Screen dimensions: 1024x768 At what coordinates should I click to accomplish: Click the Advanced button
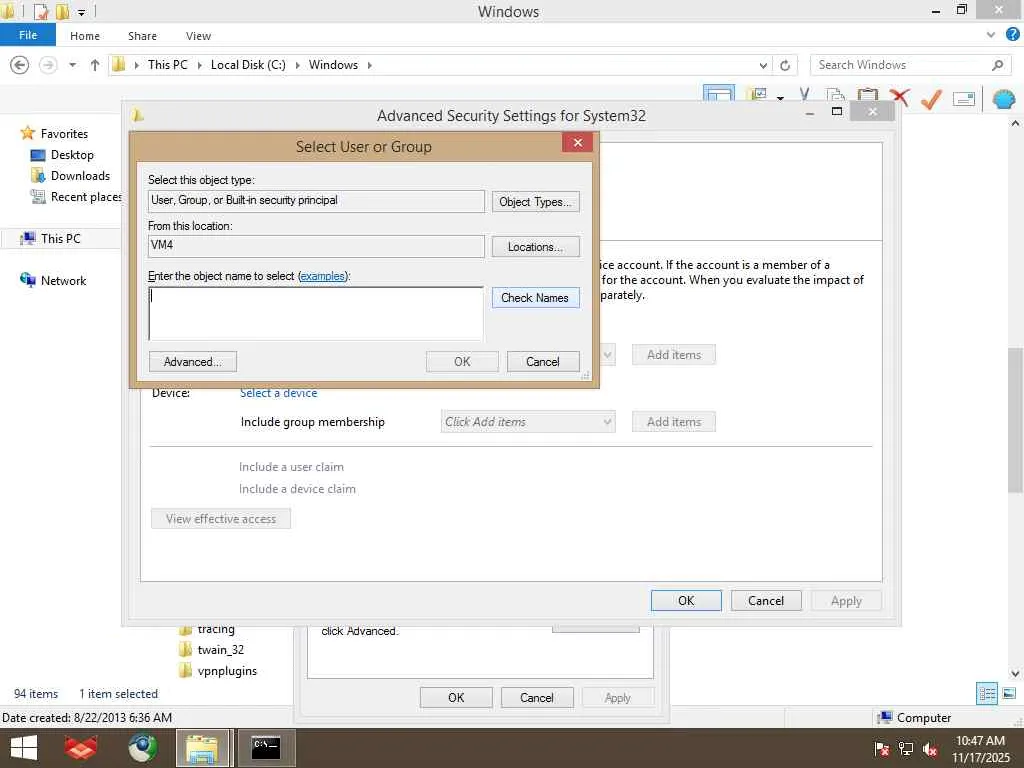[193, 362]
